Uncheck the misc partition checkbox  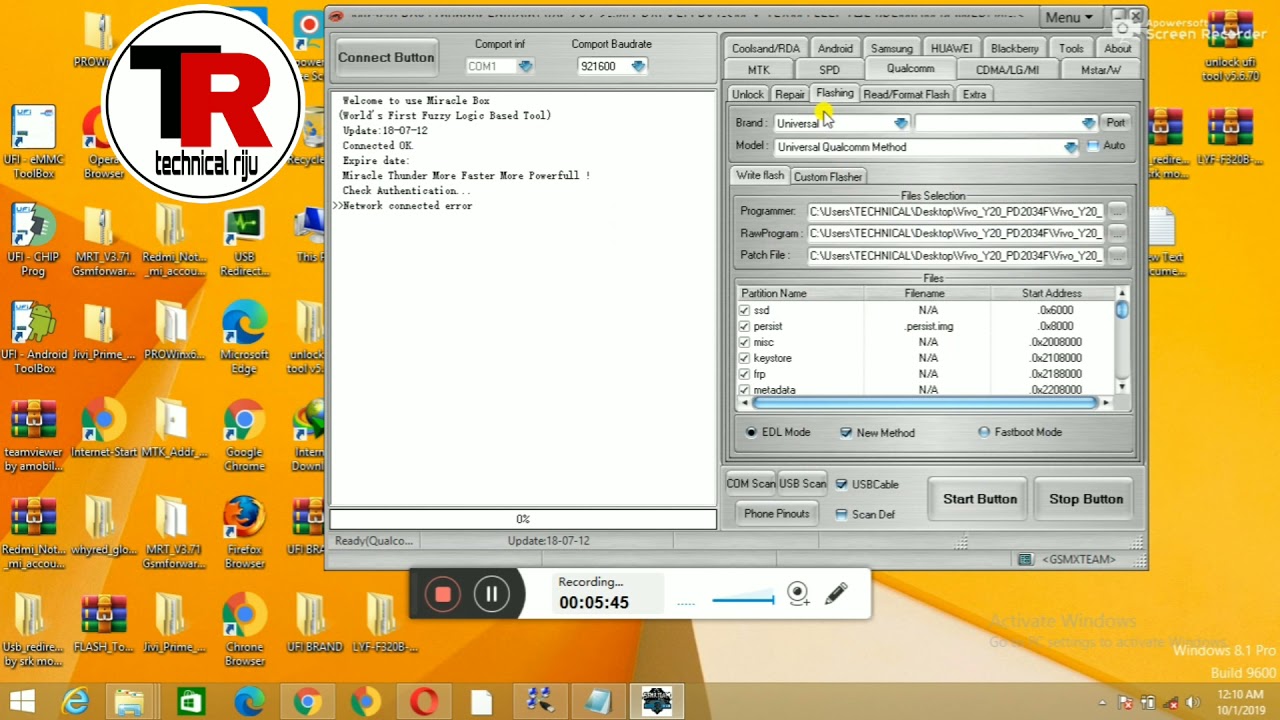[744, 342]
